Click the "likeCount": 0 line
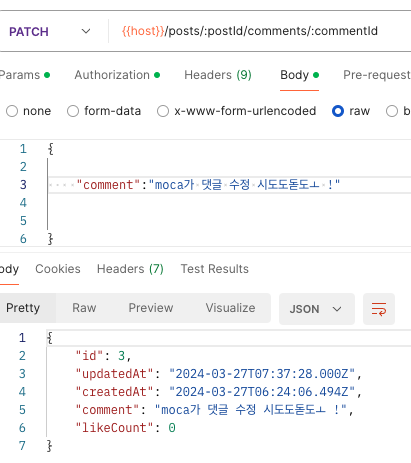The height and width of the screenshot is (463, 411). click(x=125, y=428)
